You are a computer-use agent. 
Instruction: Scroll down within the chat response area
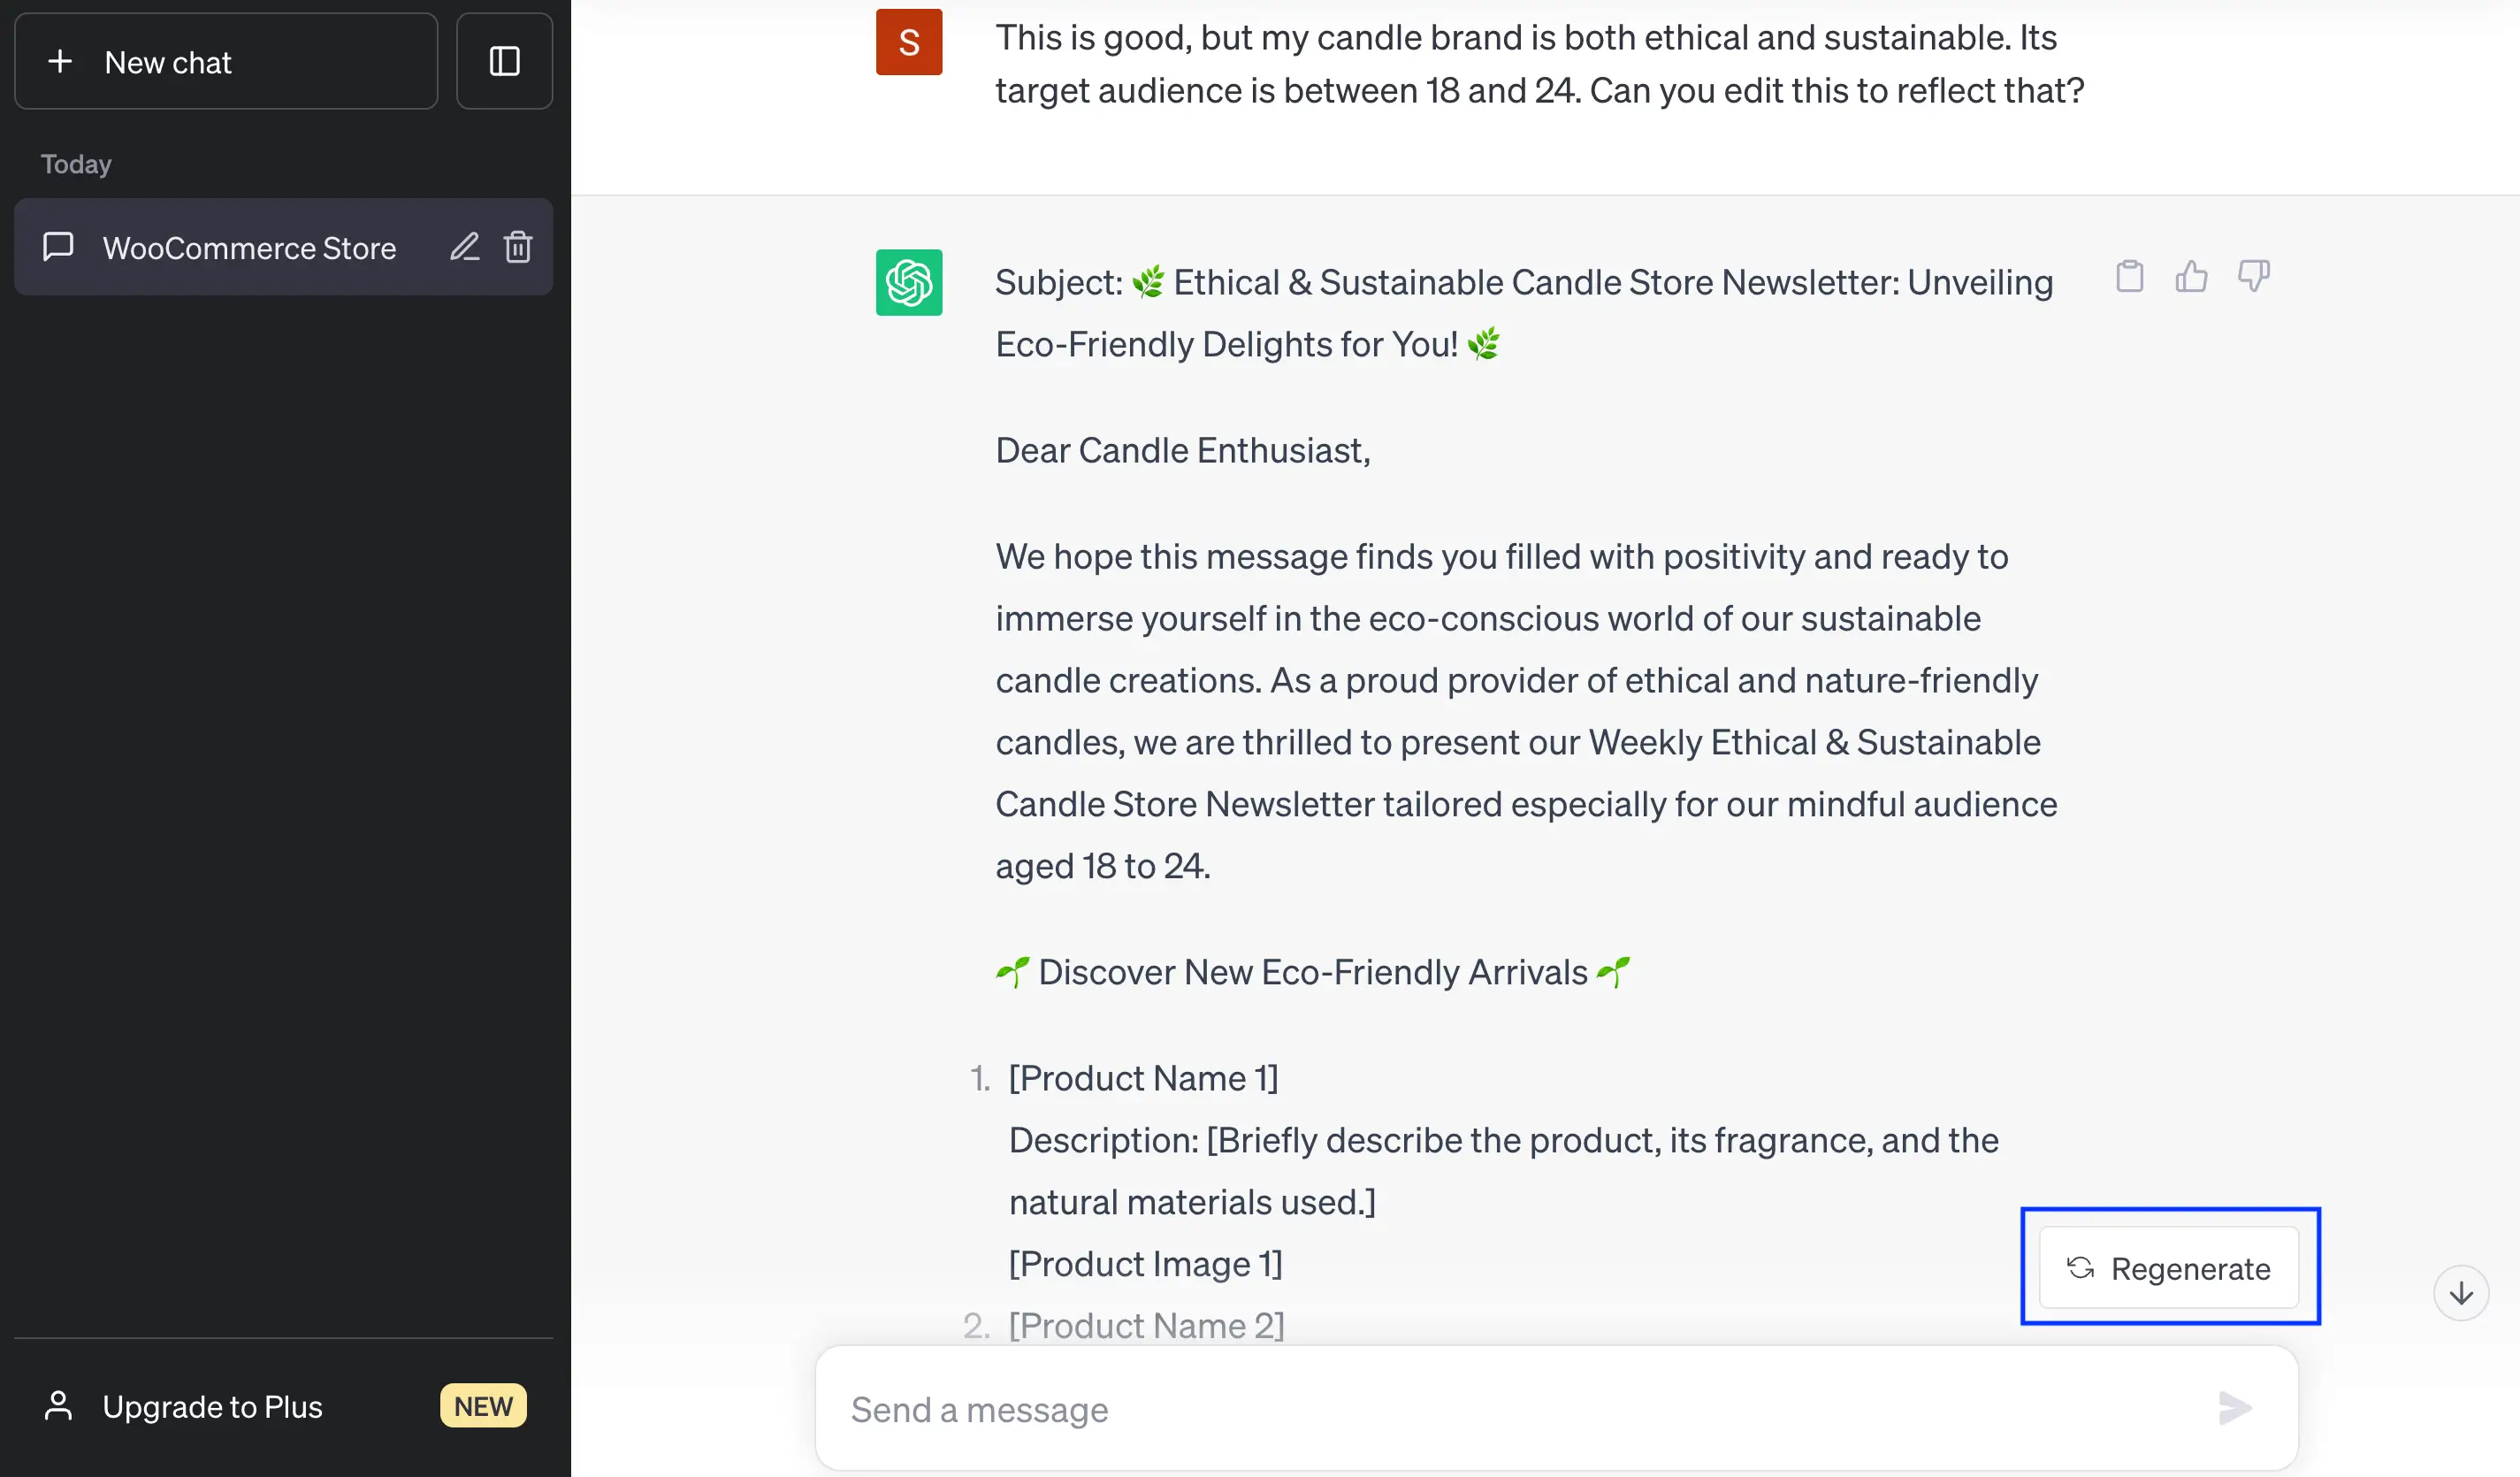[x=2460, y=1292]
